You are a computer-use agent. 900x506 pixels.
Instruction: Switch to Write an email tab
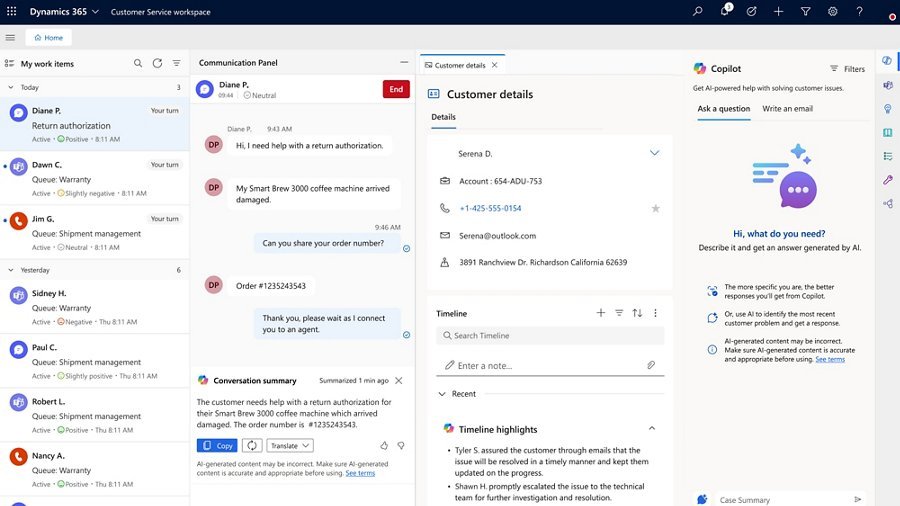(x=787, y=108)
